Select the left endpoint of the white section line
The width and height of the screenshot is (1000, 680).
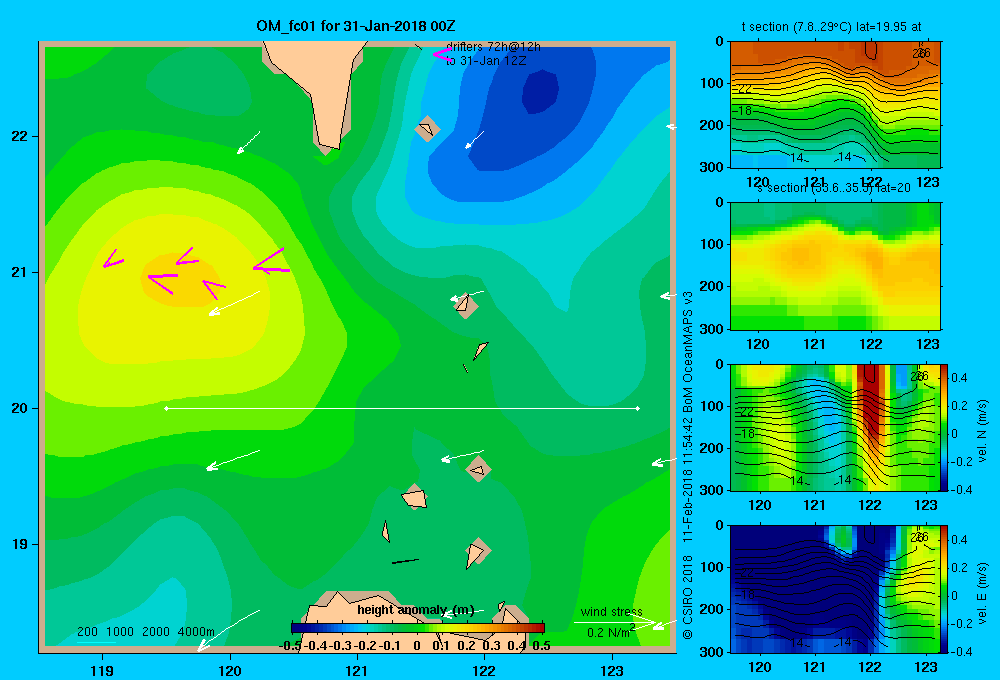(x=166, y=408)
